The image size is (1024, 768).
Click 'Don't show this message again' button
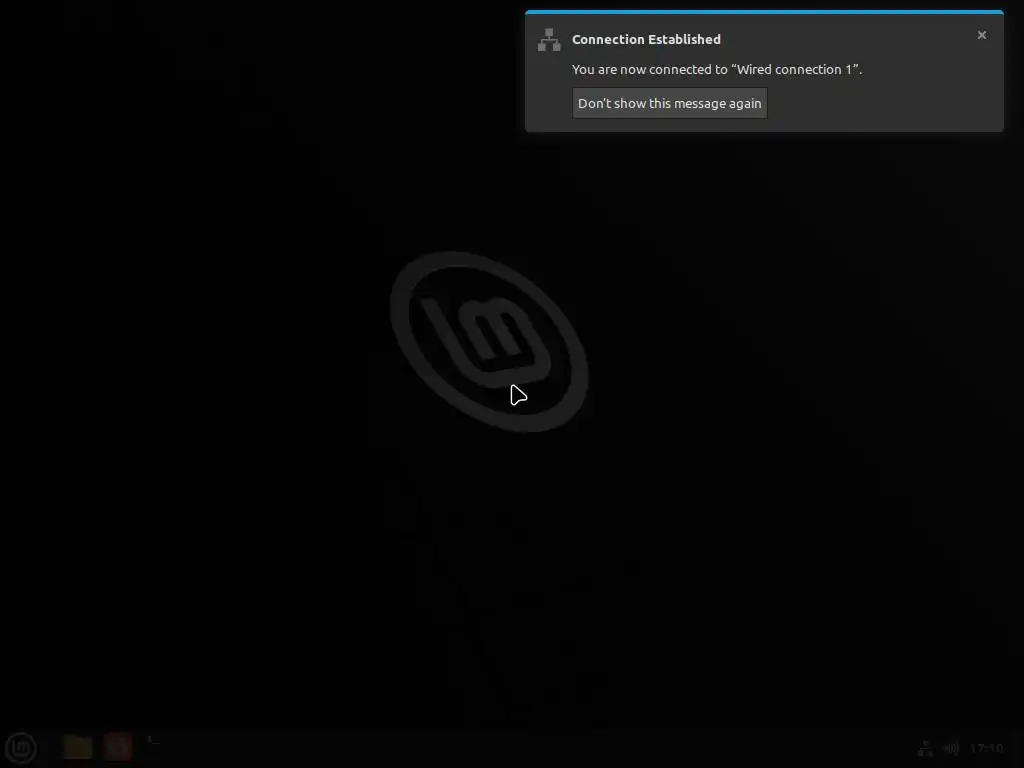click(669, 103)
